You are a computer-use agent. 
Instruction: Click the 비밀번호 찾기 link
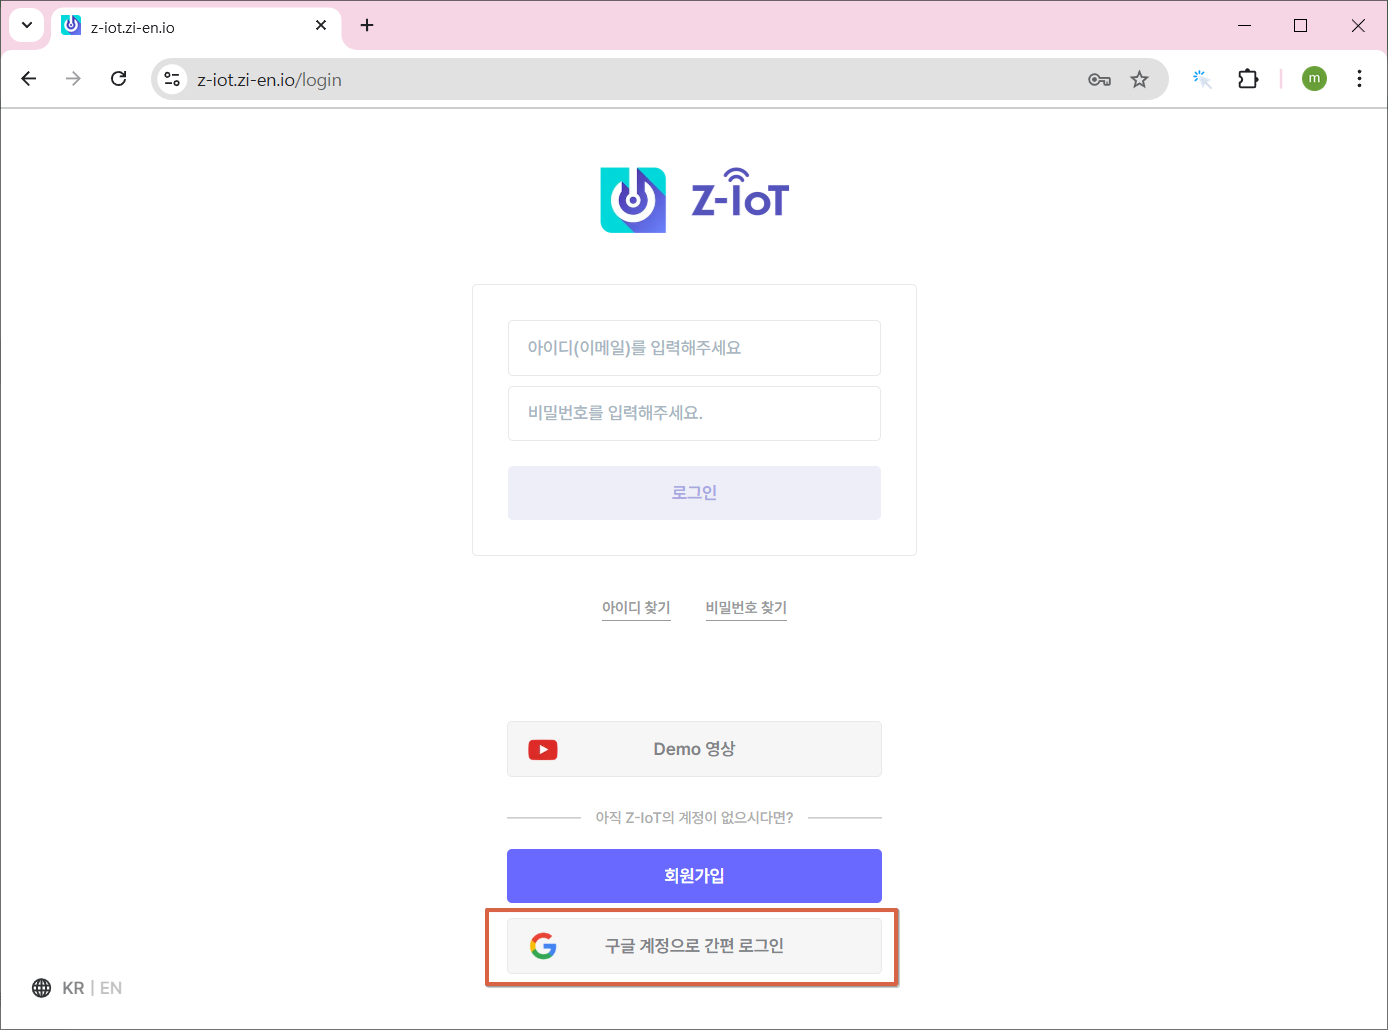click(746, 607)
